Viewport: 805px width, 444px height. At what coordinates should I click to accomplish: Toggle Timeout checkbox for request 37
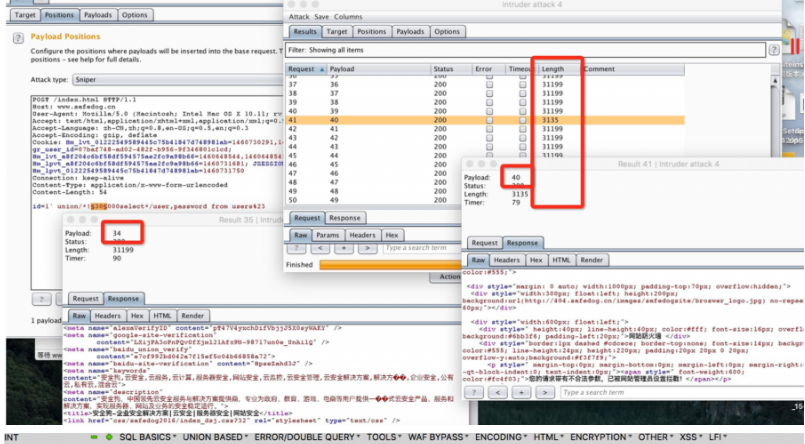pos(522,85)
